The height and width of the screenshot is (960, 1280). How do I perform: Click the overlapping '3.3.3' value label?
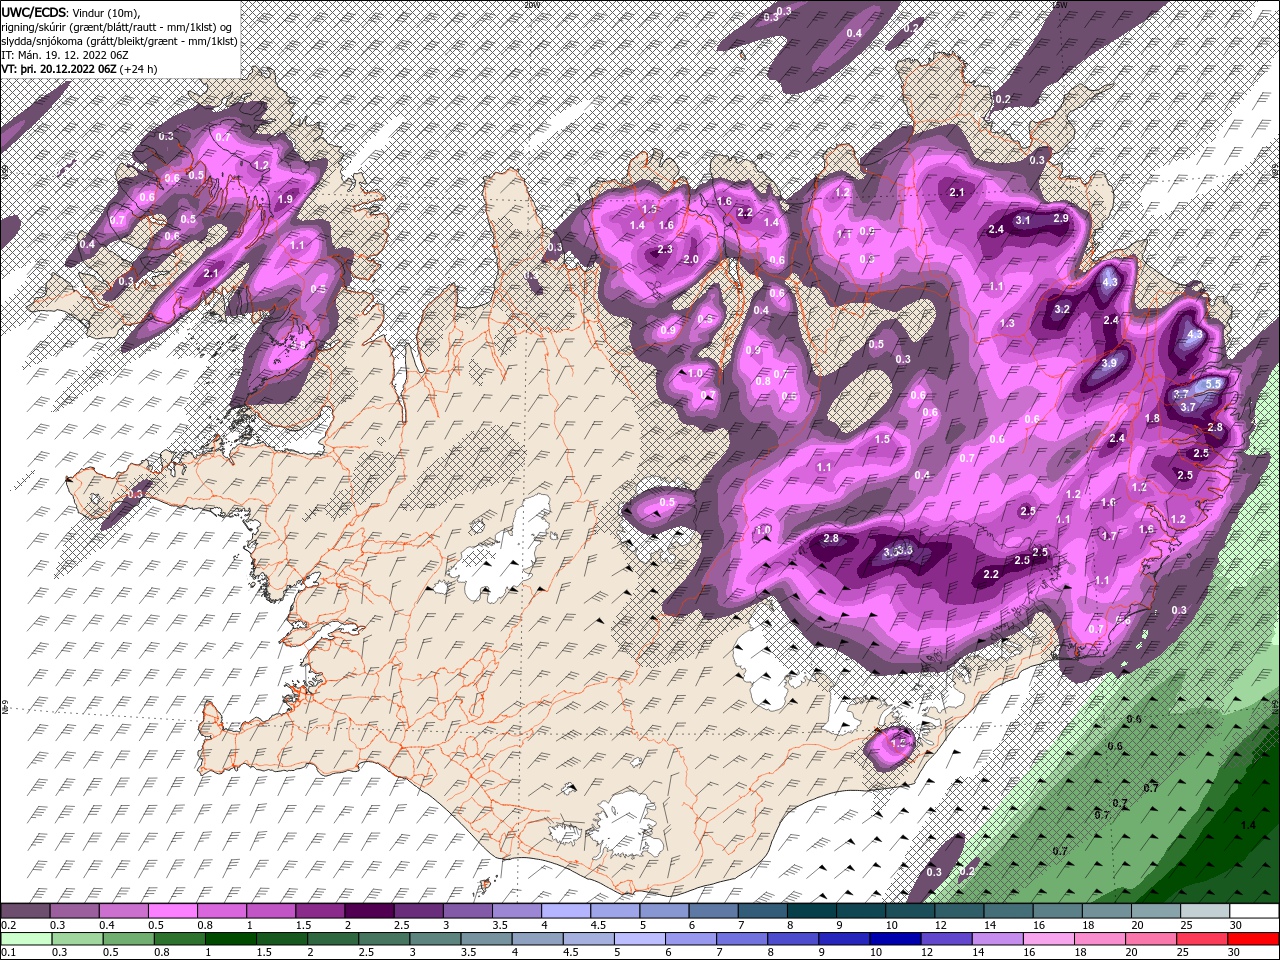[x=898, y=551]
